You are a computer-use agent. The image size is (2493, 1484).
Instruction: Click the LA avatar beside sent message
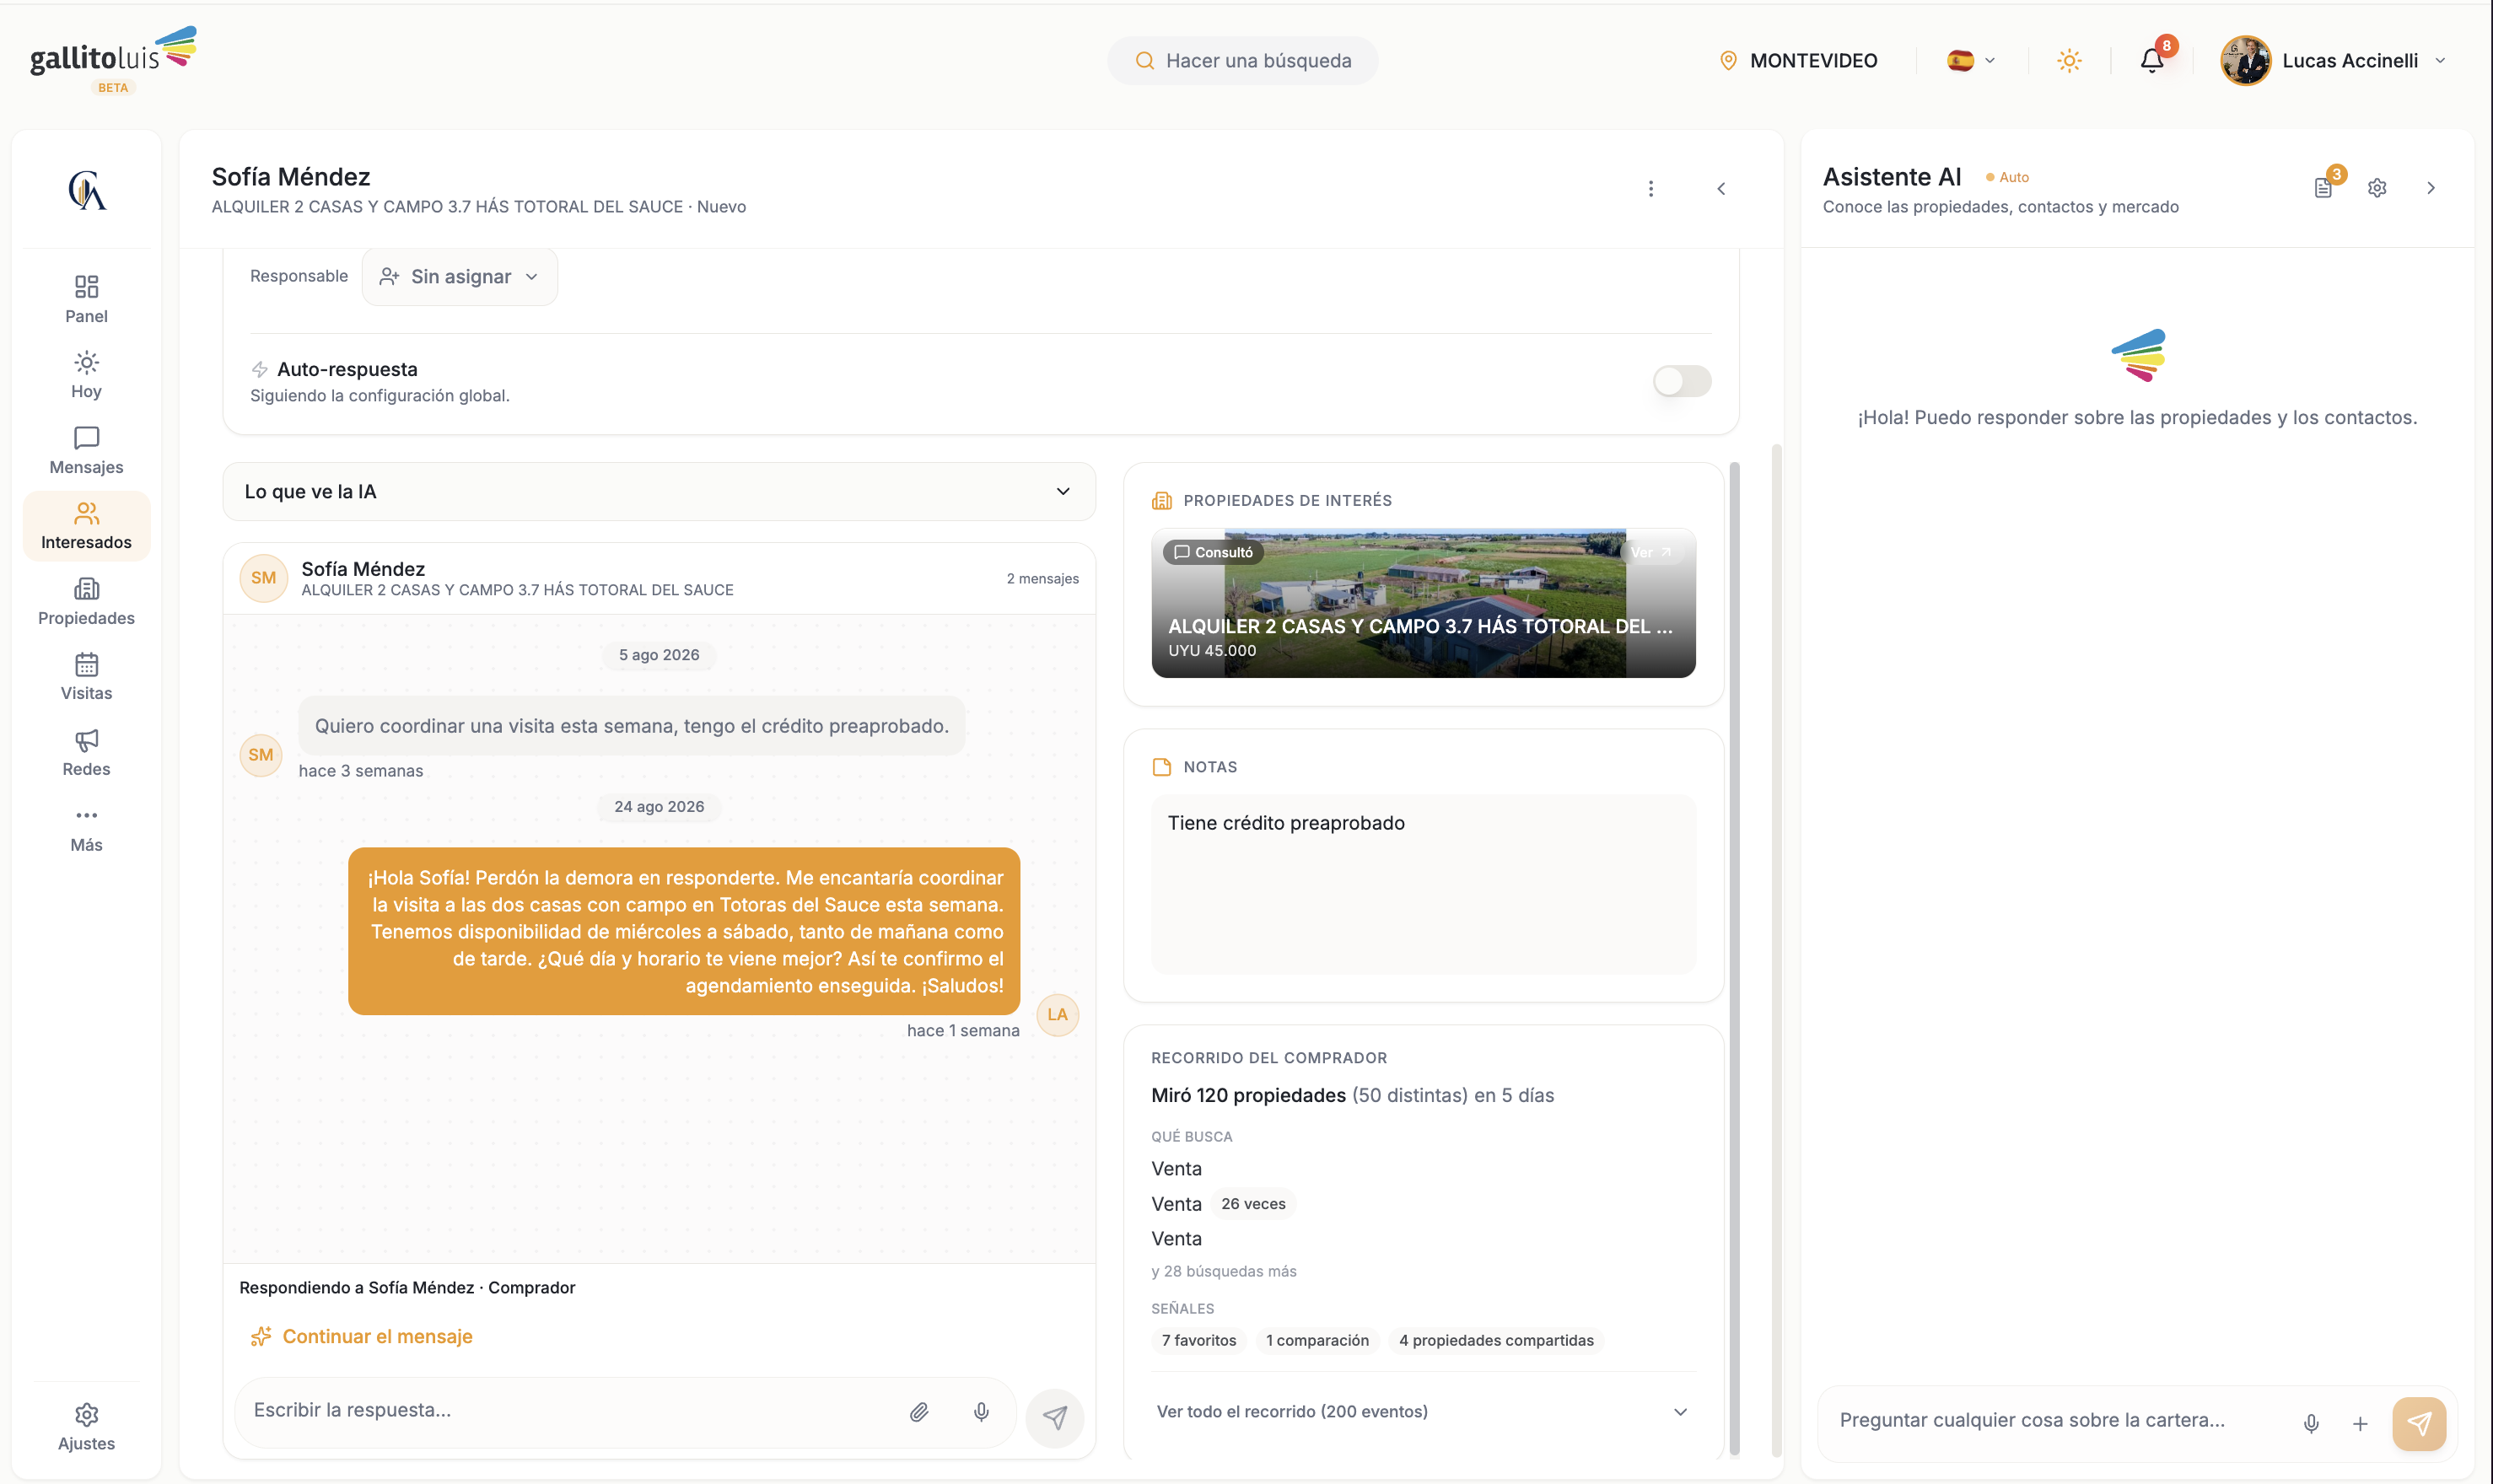(x=1057, y=1015)
